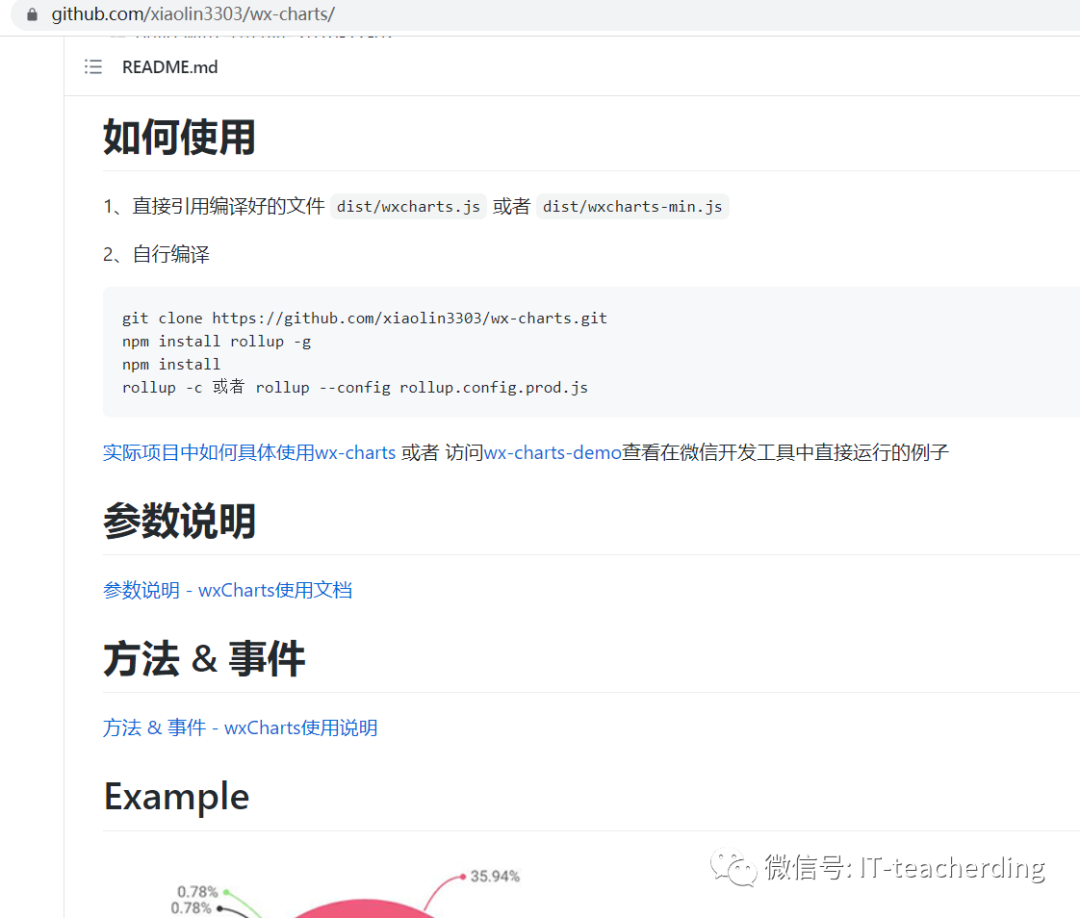Click the 参数说明 heading
1080x918 pixels.
(x=179, y=521)
